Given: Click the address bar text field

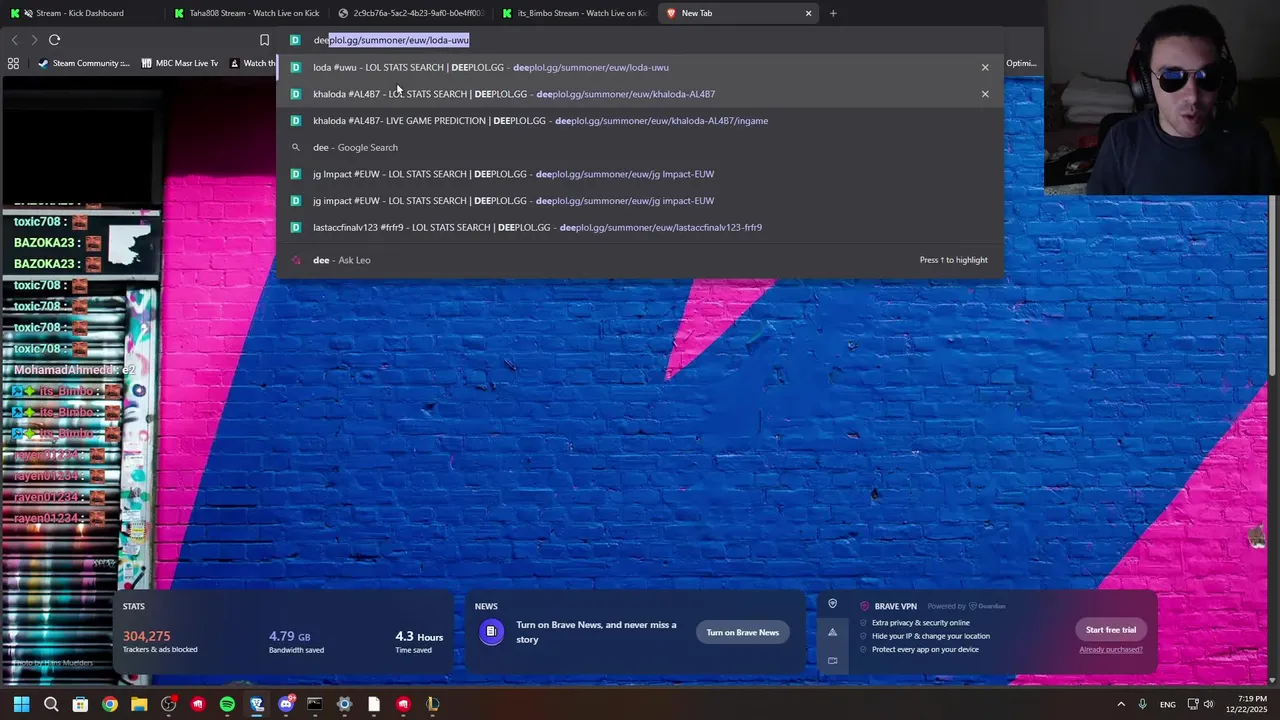Looking at the screenshot, I should pyautogui.click(x=640, y=40).
